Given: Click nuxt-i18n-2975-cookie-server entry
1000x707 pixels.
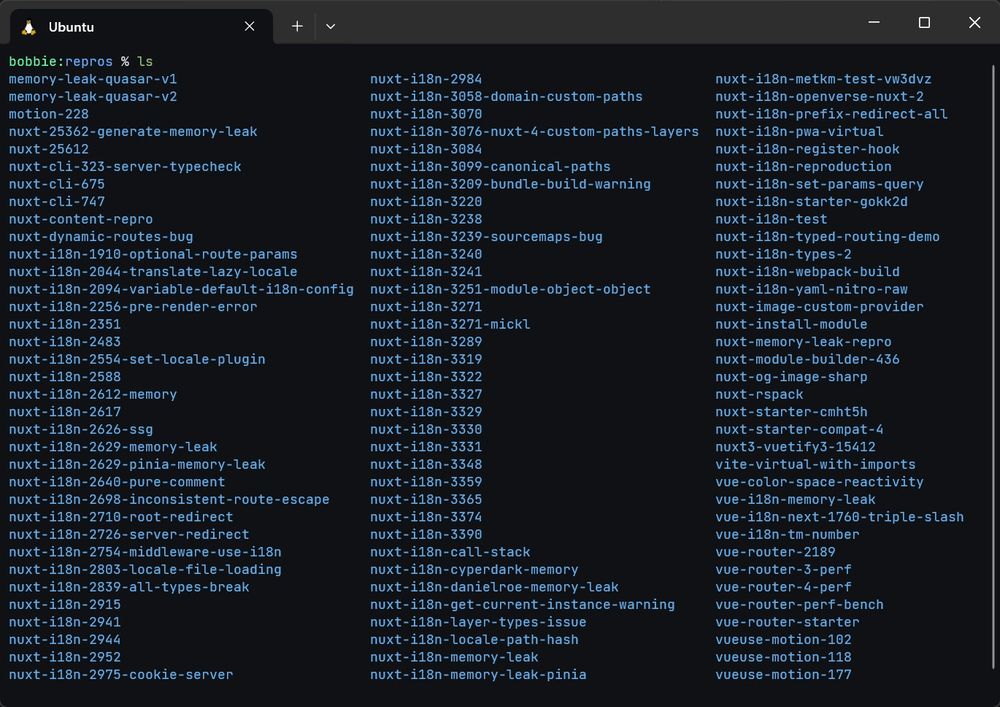Looking at the screenshot, I should pos(121,674).
